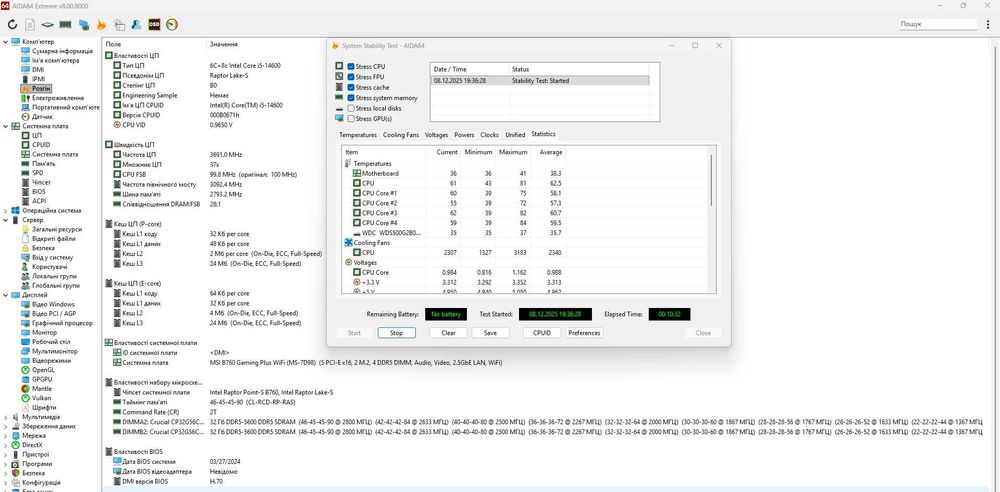This screenshot has height=492, width=1000.
Task: Open the flame stability test toolbar icon
Action: point(101,25)
